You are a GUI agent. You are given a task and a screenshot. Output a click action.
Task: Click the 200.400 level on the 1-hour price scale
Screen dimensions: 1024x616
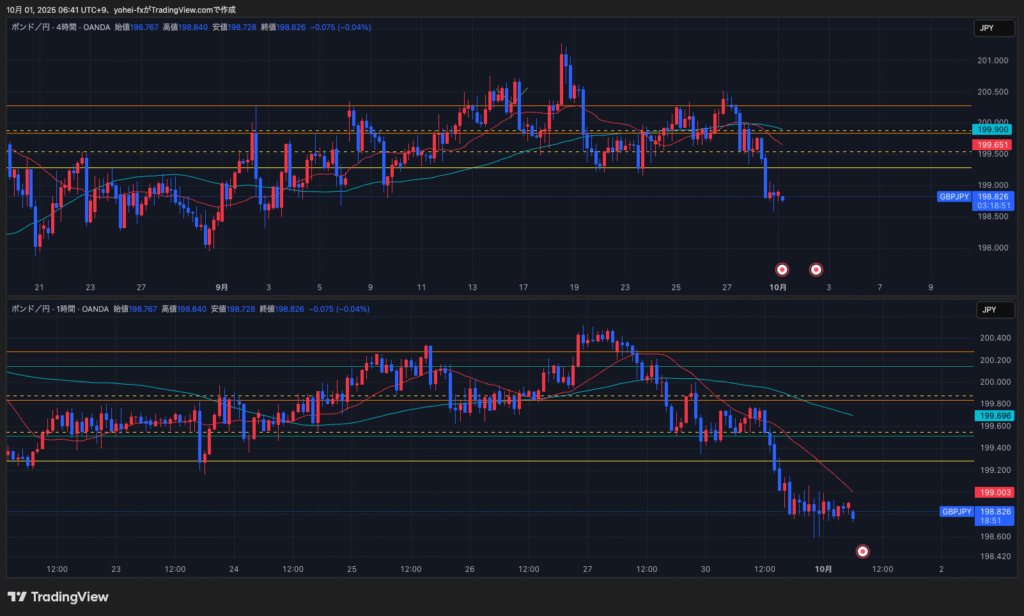click(993, 338)
